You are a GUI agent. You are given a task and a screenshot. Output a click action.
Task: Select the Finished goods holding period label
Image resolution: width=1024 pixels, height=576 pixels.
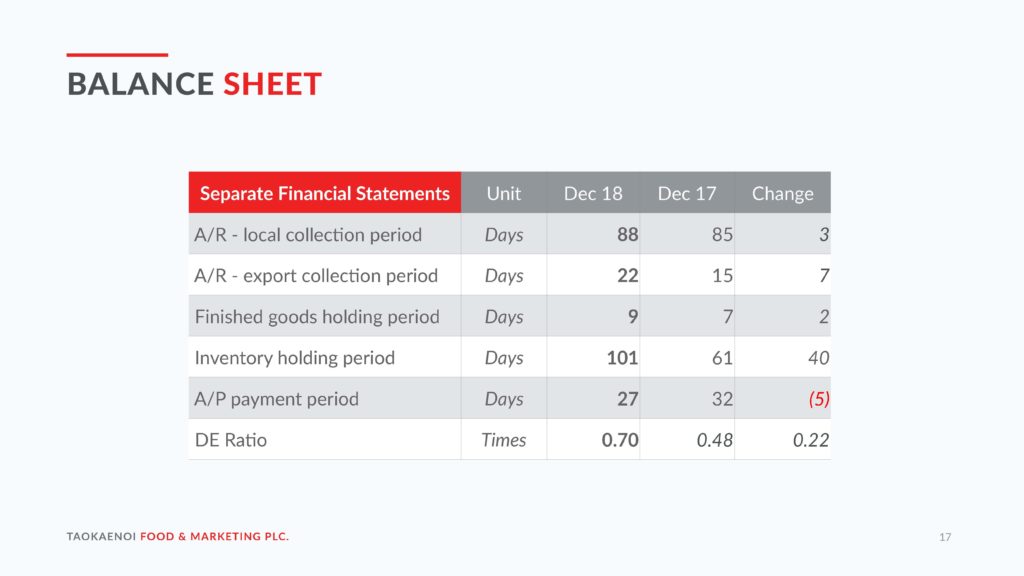tap(317, 317)
